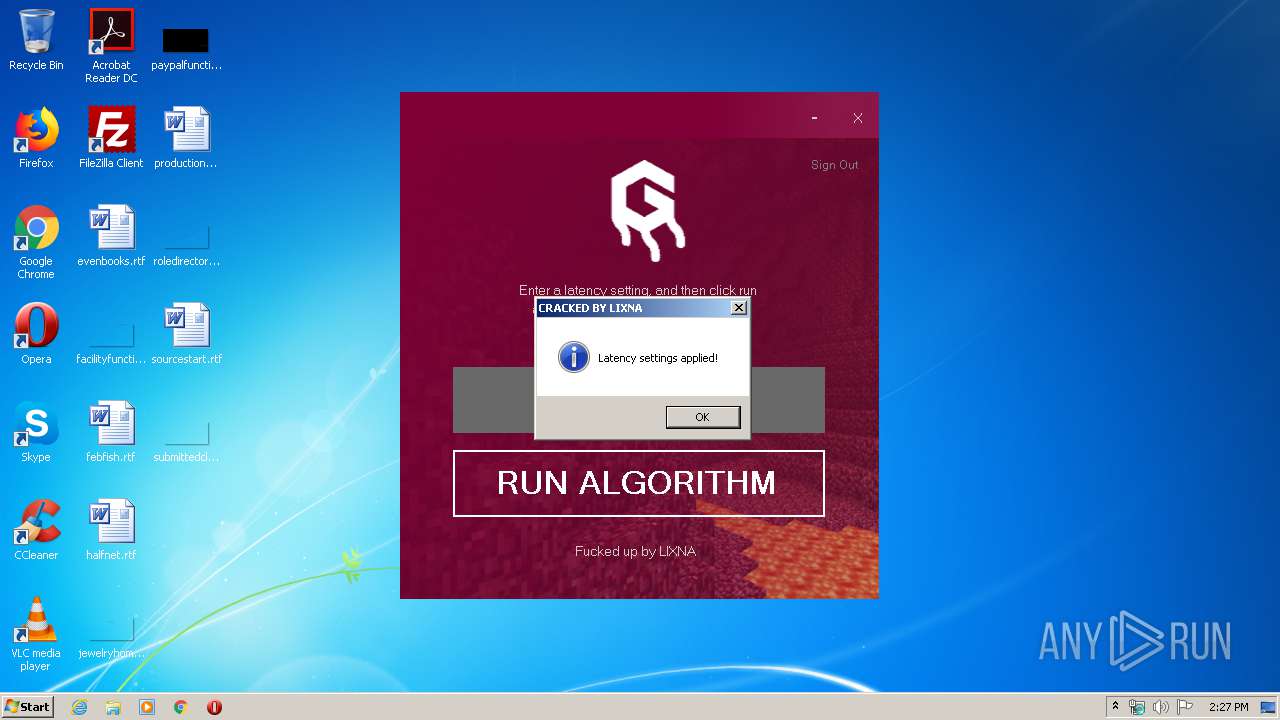Show hidden system tray icons

pyautogui.click(x=1115, y=707)
